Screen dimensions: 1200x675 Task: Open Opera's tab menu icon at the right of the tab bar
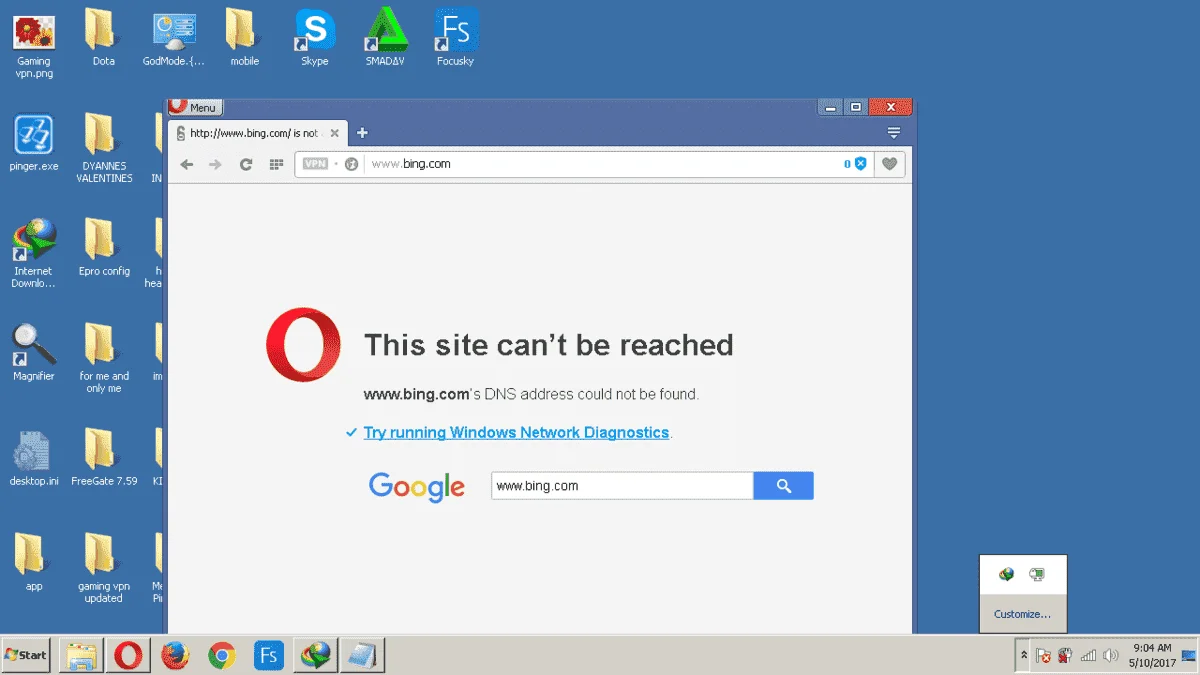894,133
